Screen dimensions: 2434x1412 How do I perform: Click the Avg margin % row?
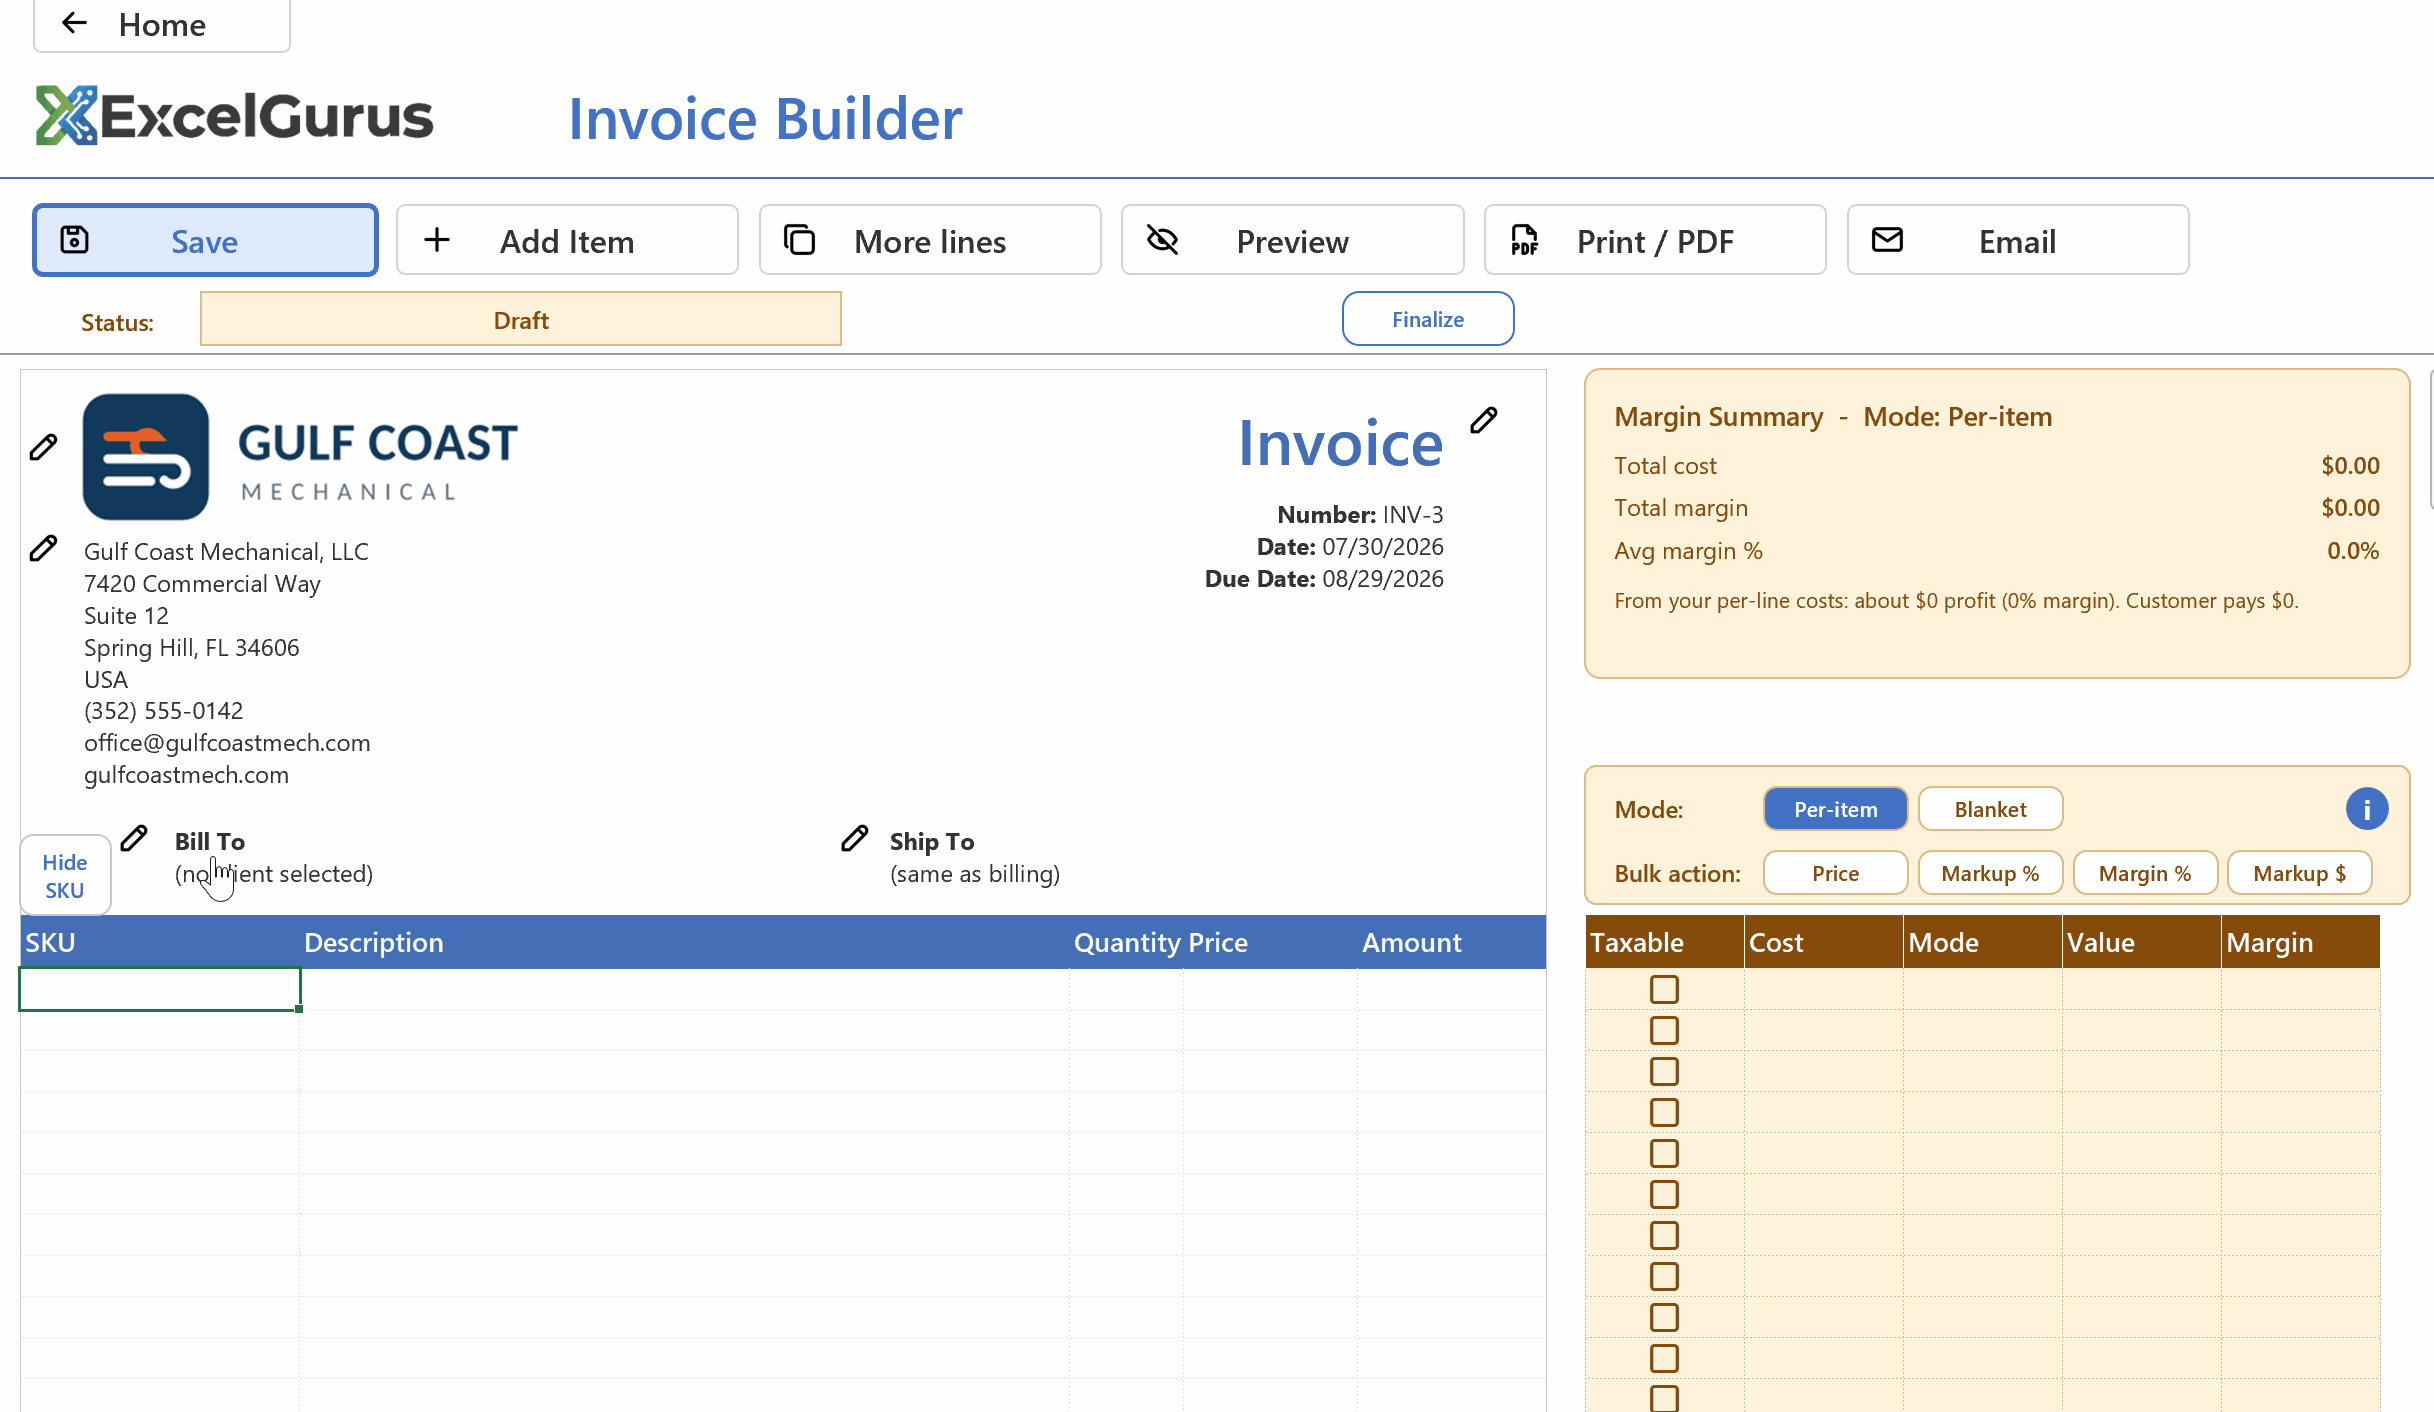[1996, 550]
